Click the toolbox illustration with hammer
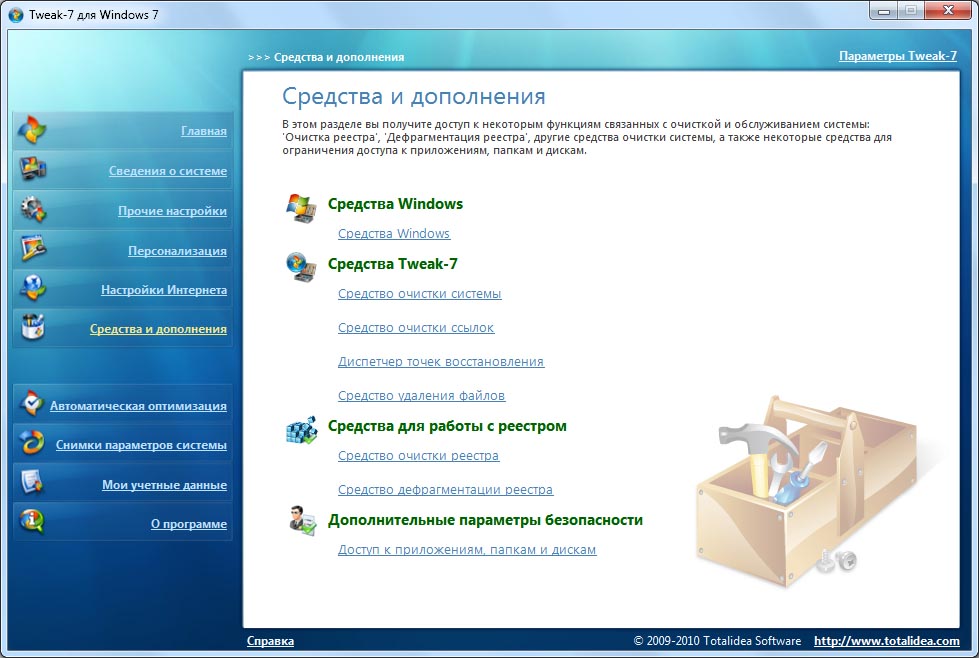 [805, 490]
